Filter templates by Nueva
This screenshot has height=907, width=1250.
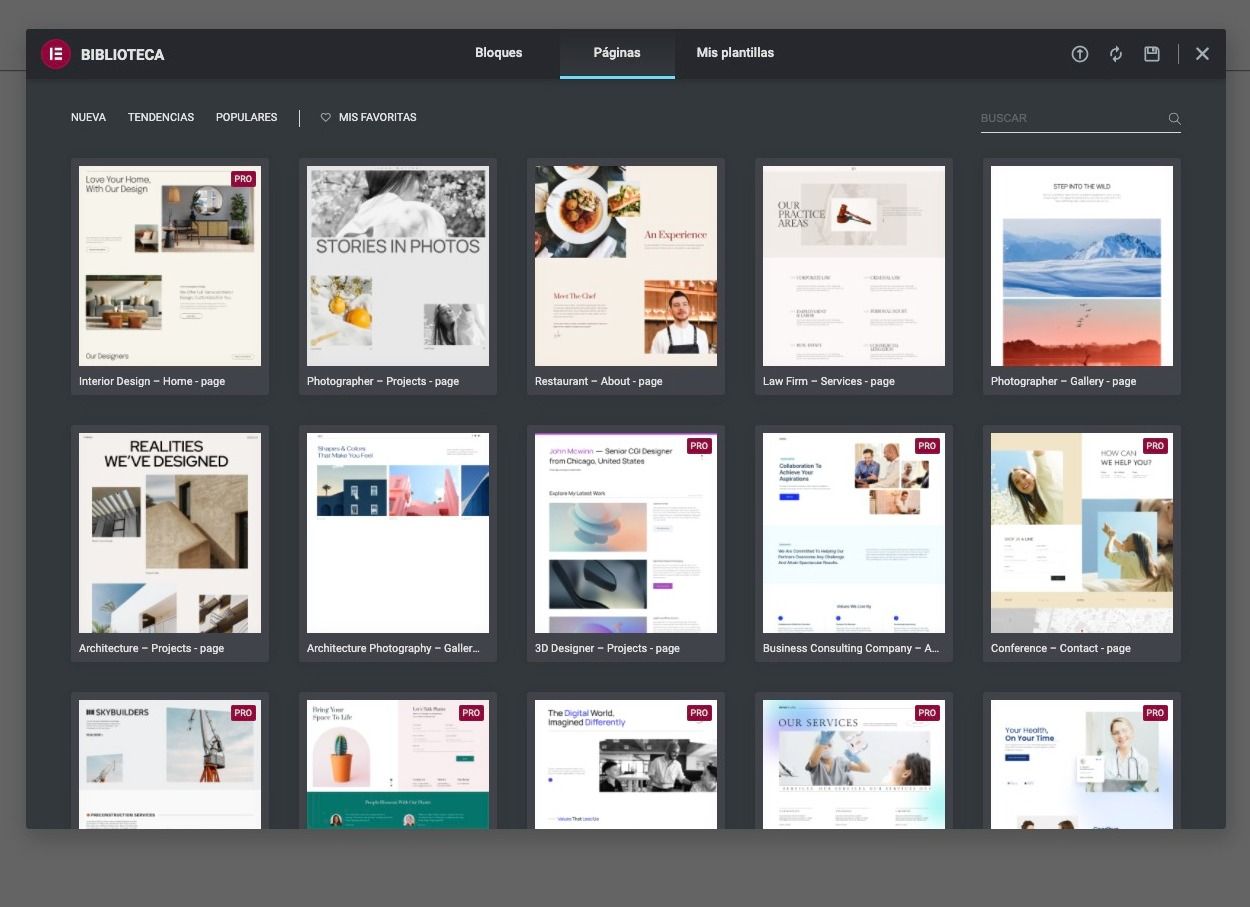click(x=88, y=117)
